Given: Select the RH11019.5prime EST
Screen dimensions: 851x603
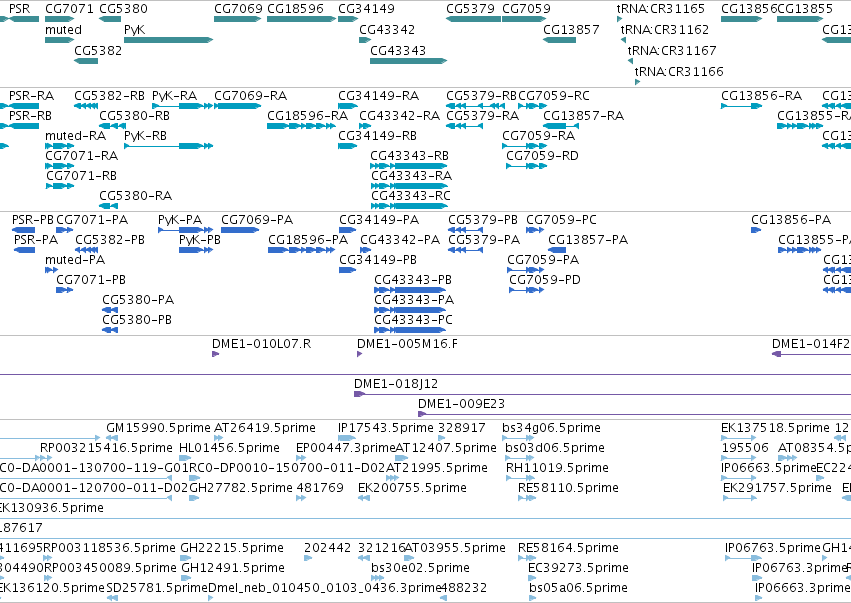Looking at the screenshot, I should point(520,478).
